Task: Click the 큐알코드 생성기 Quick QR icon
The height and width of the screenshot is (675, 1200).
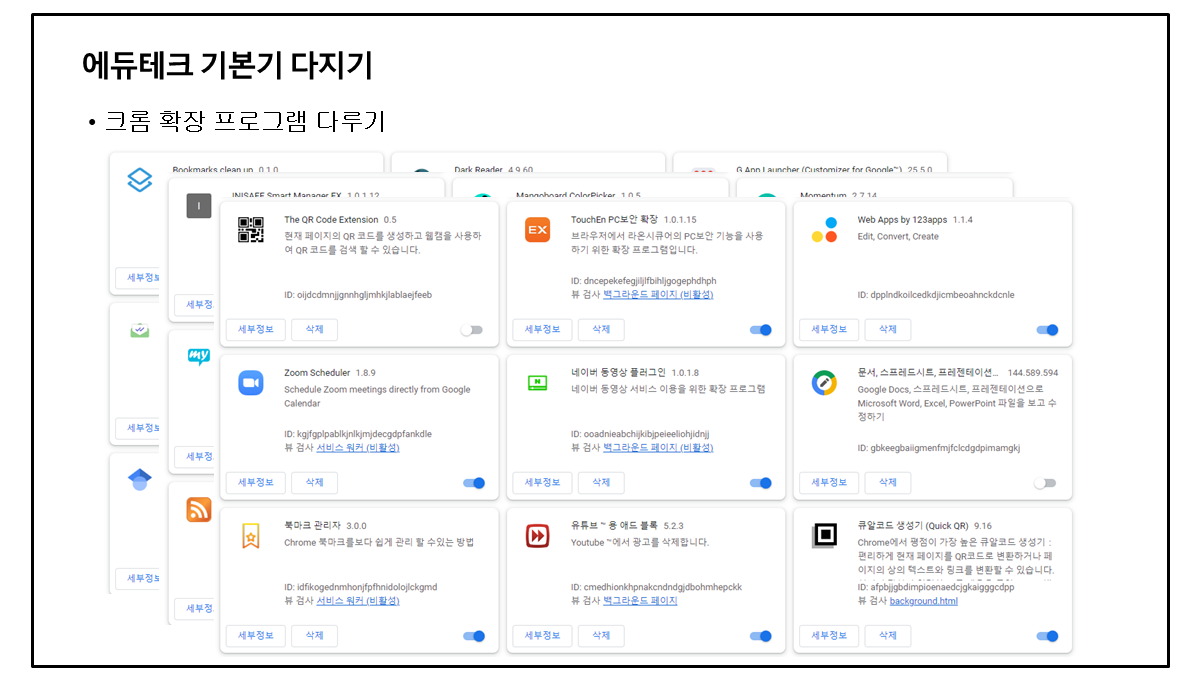Action: click(x=824, y=536)
